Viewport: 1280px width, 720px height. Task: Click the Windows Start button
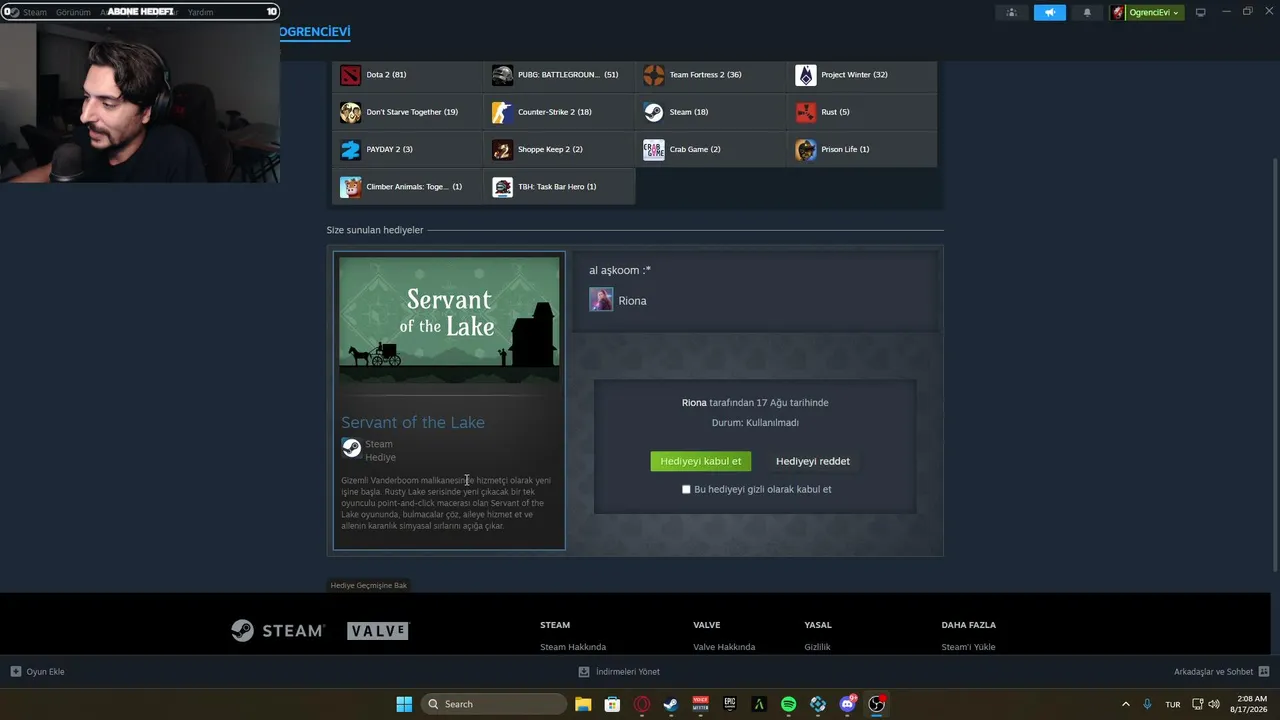[x=404, y=704]
